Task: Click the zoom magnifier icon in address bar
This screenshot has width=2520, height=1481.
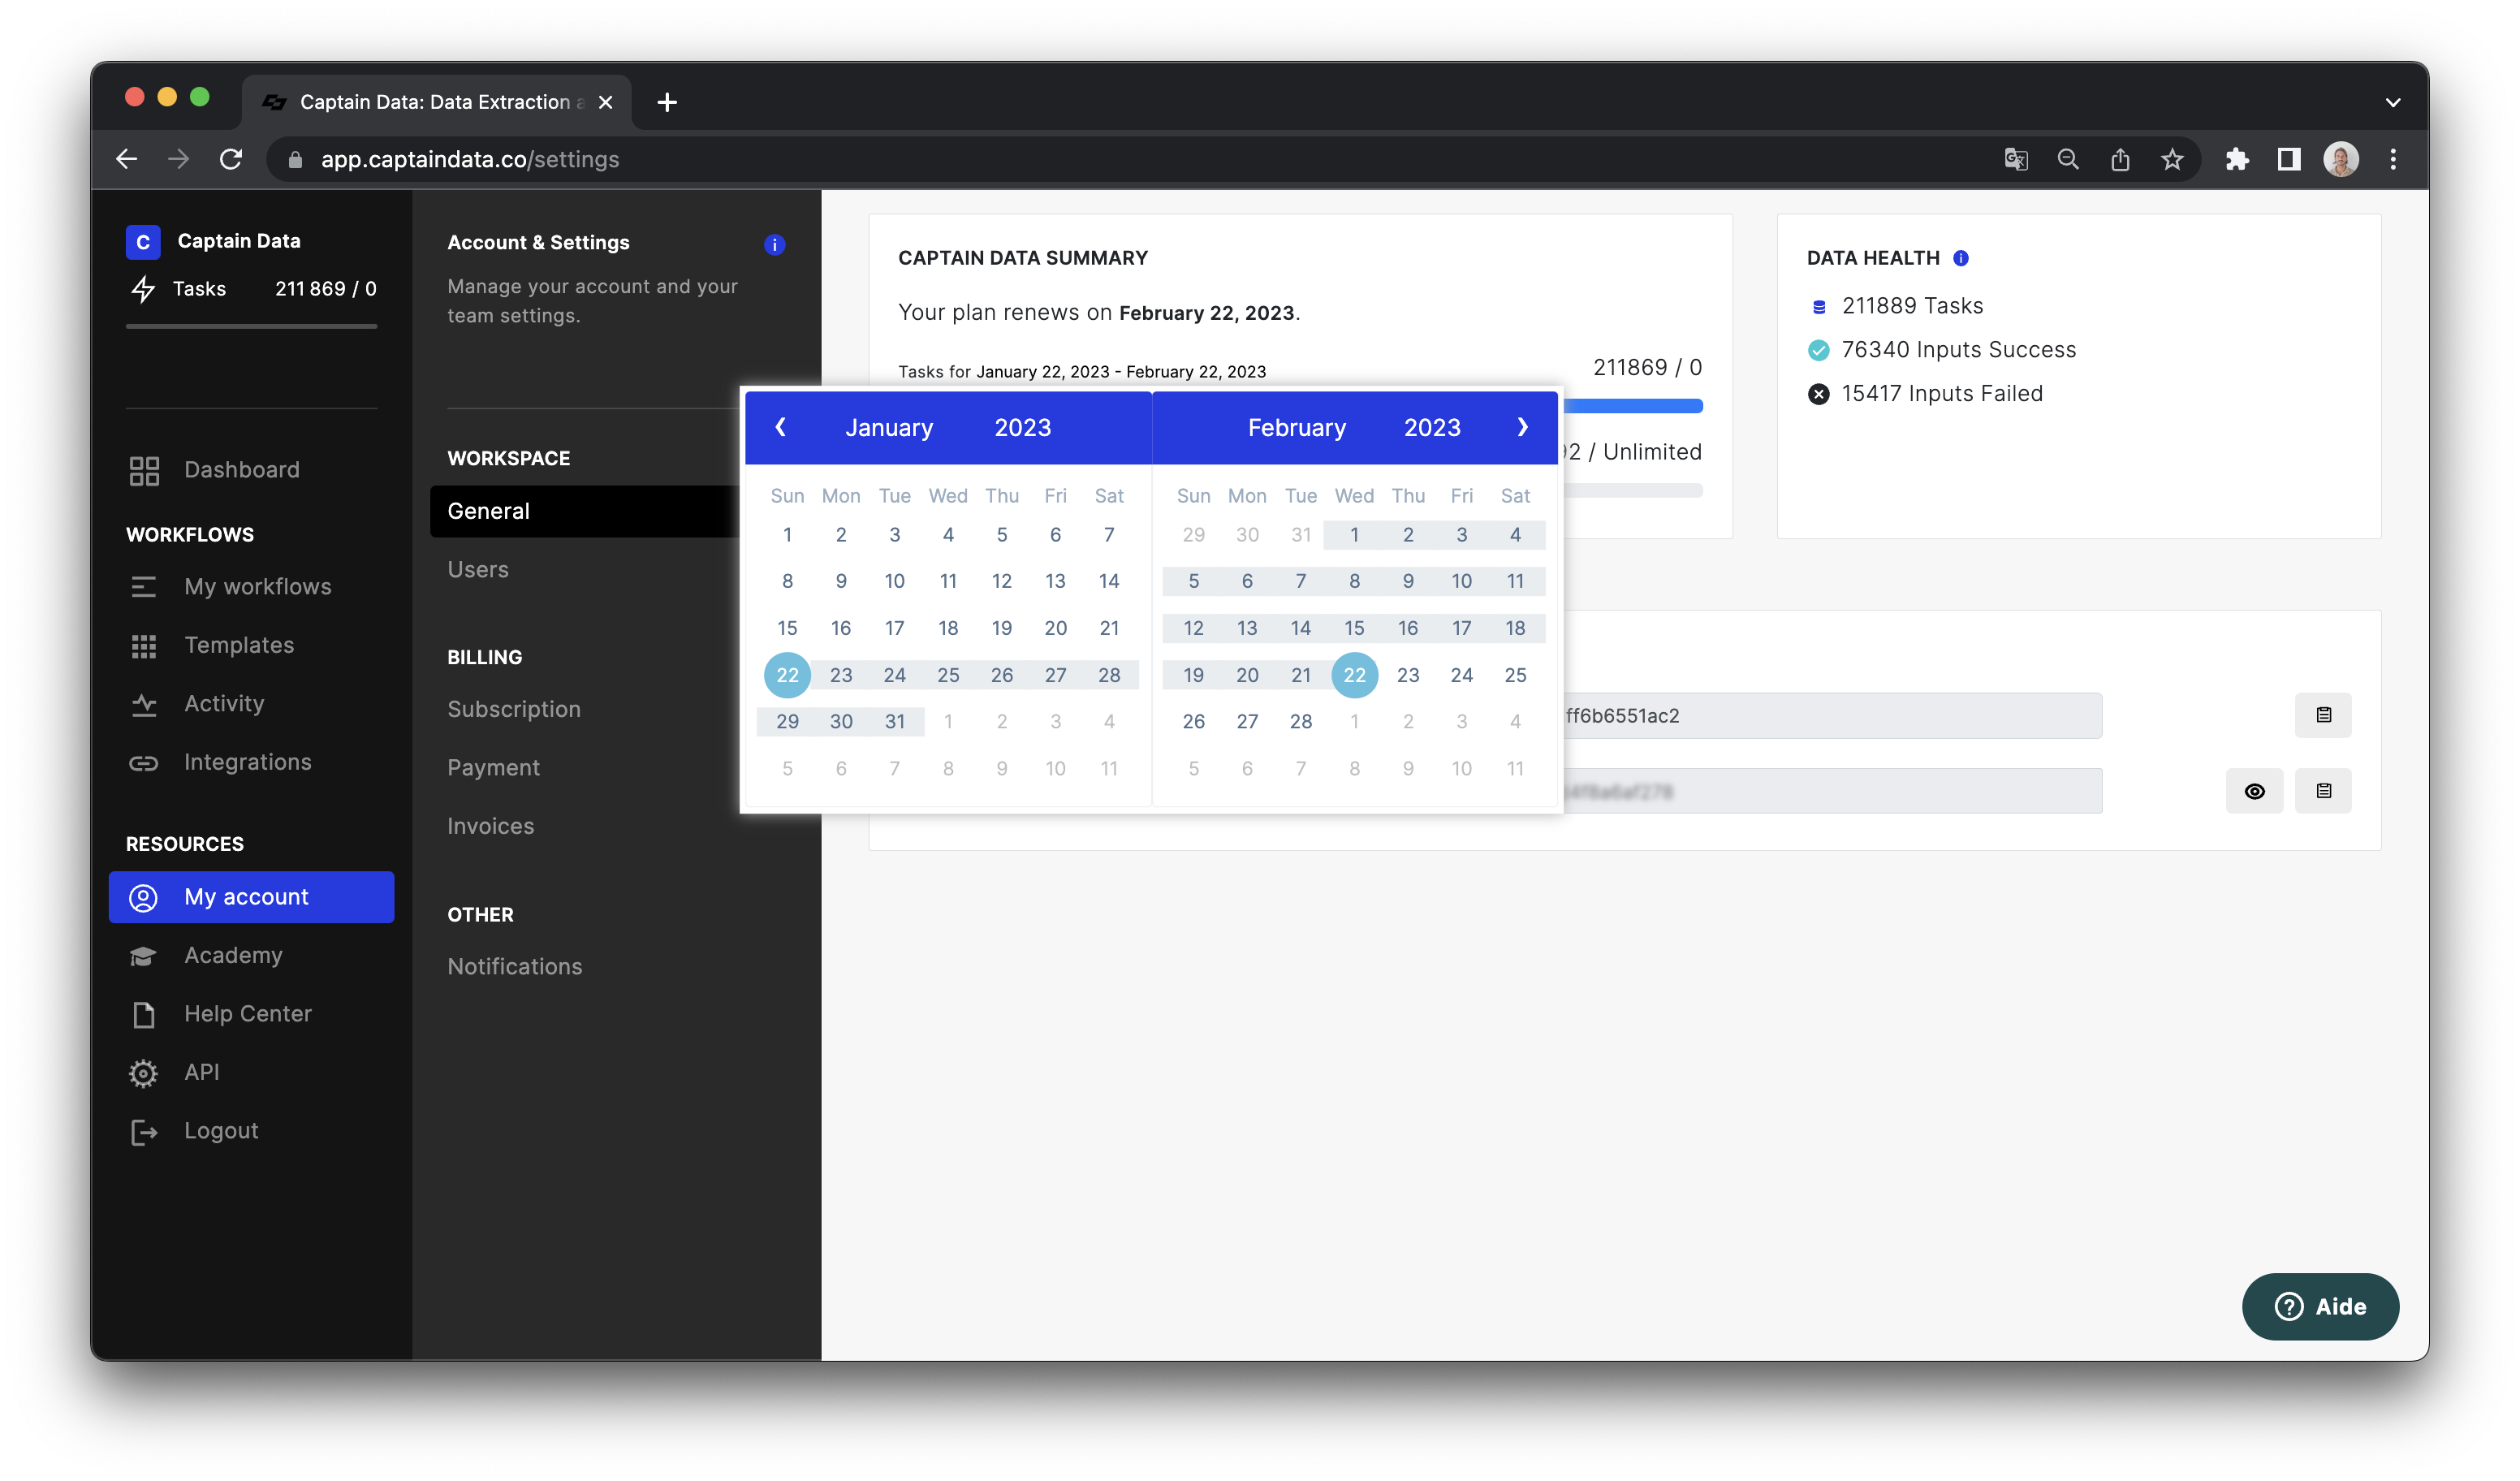Action: point(2067,159)
